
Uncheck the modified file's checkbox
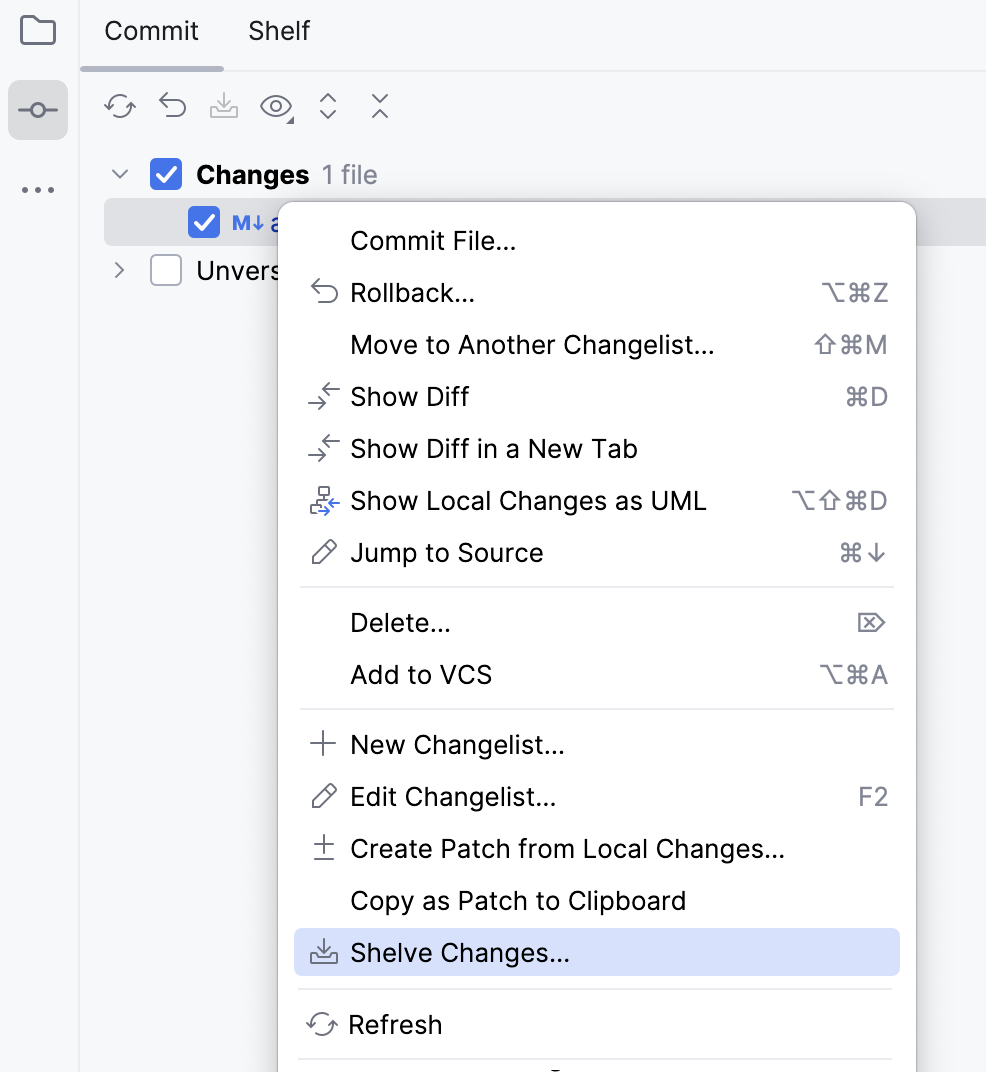click(204, 222)
